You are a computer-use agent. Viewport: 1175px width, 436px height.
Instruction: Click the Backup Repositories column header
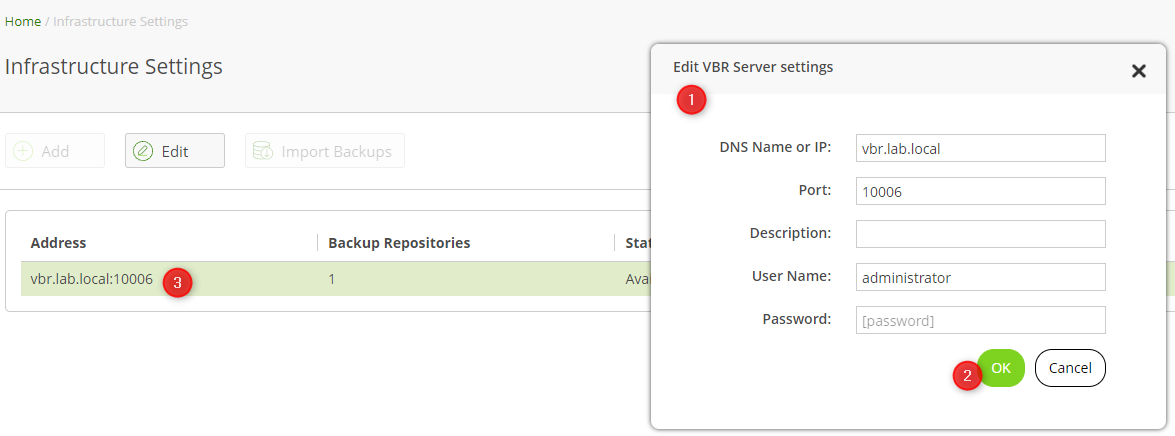399,243
